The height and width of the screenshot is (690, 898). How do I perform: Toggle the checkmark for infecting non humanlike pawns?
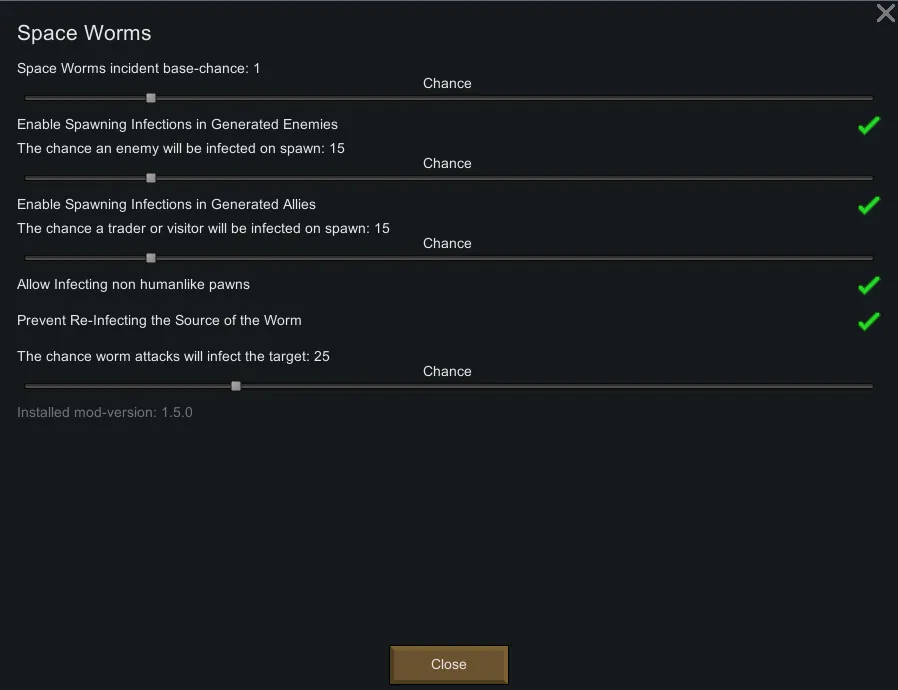[868, 286]
